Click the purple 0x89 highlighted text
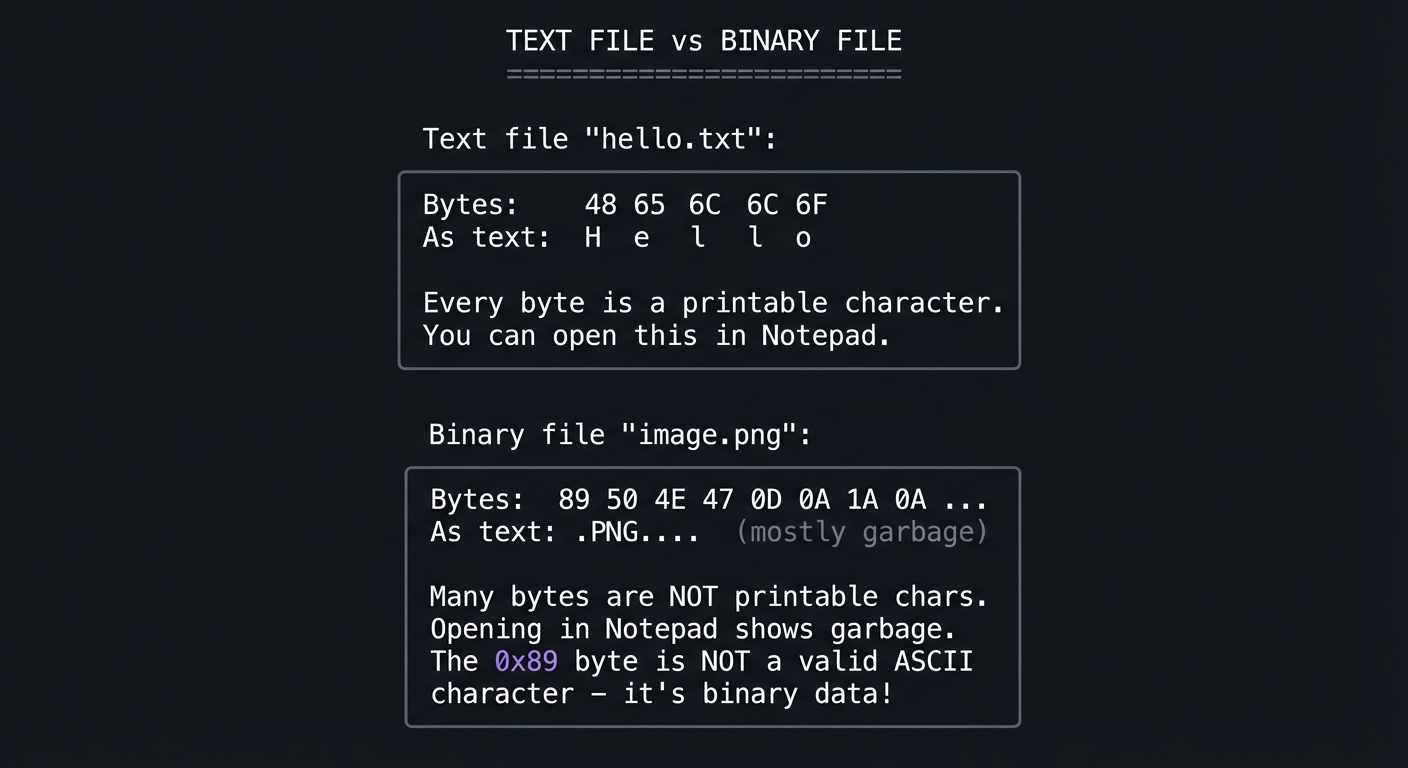The height and width of the screenshot is (768, 1408). pyautogui.click(x=526, y=661)
